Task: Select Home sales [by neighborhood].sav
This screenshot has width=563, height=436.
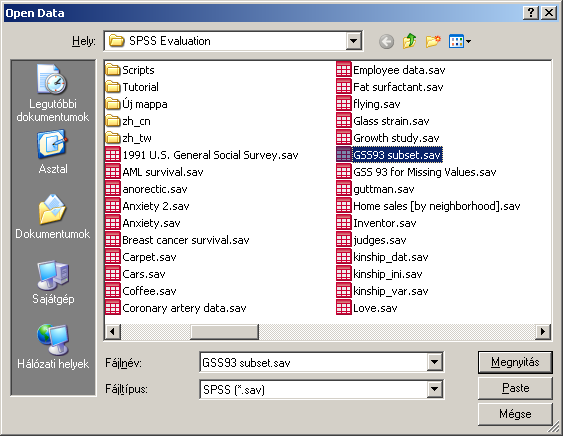Action: (437, 206)
